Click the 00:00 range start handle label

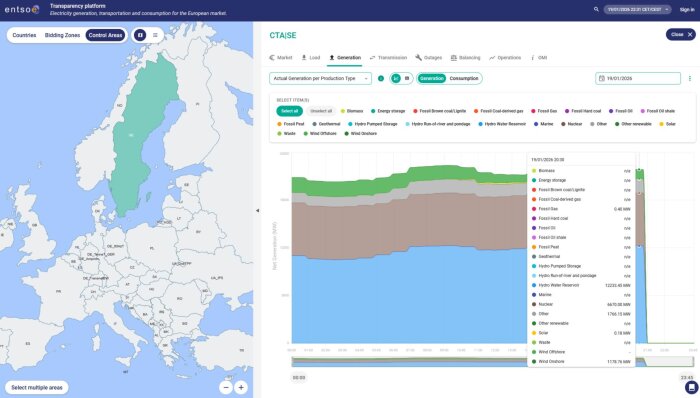299,377
